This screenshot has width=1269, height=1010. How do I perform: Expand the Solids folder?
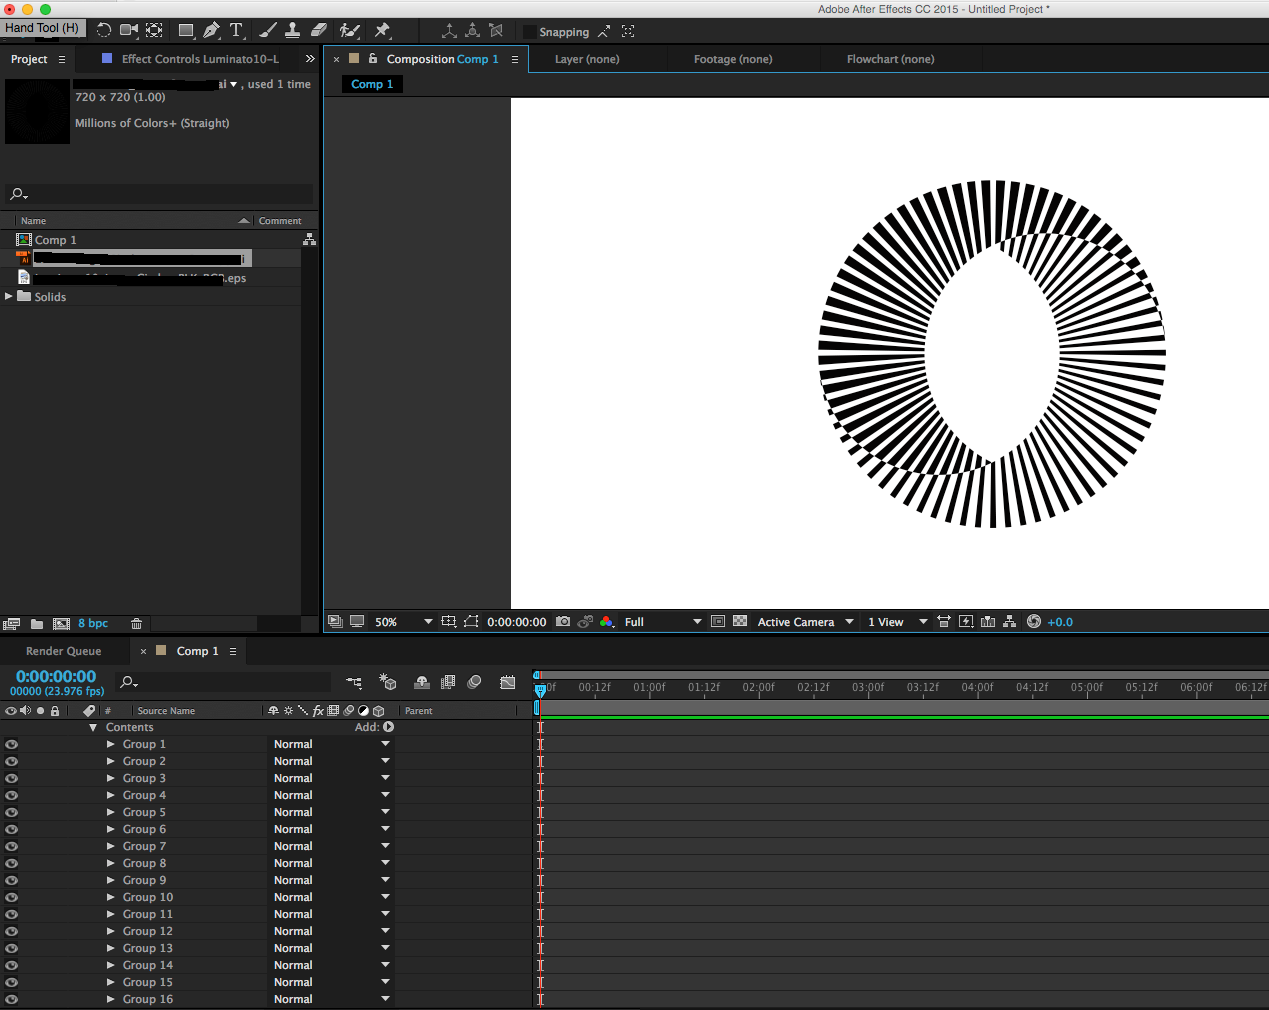[9, 297]
